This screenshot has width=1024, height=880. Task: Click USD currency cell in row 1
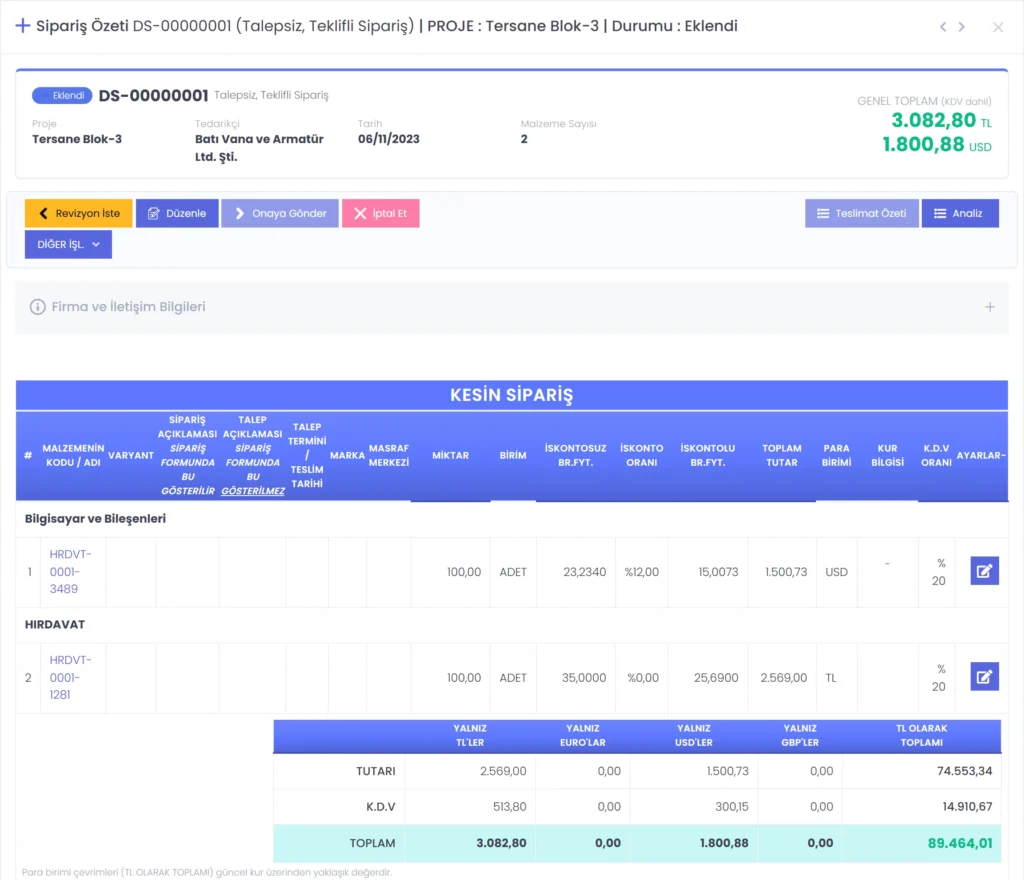[836, 572]
